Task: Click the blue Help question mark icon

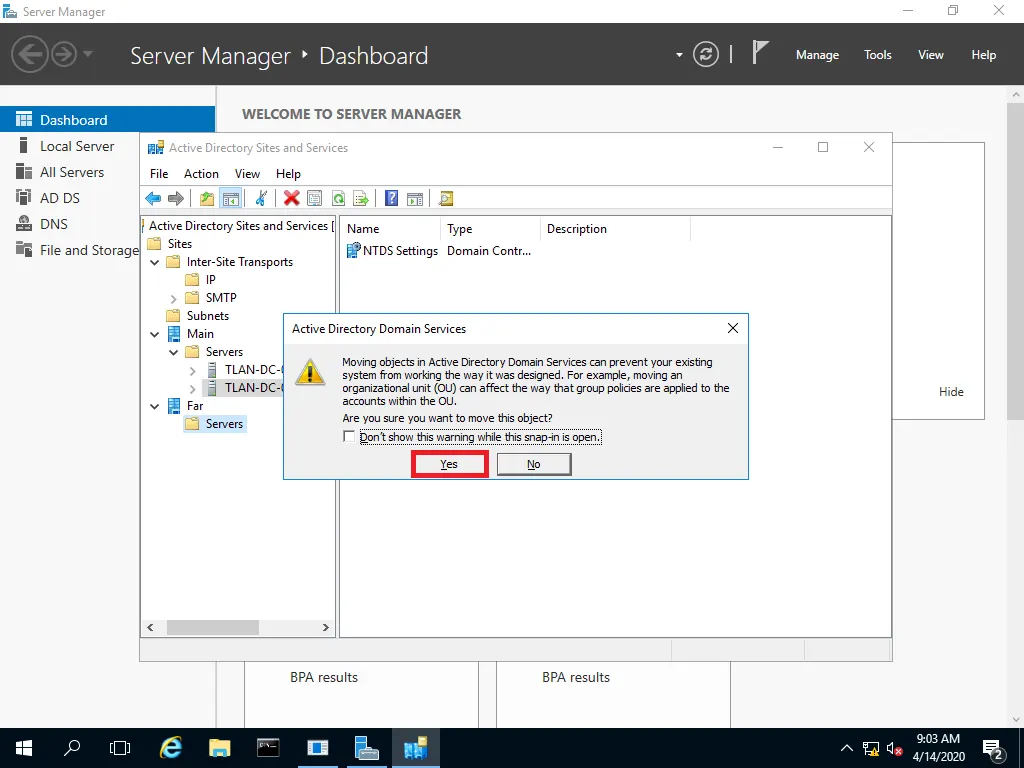Action: pyautogui.click(x=391, y=199)
